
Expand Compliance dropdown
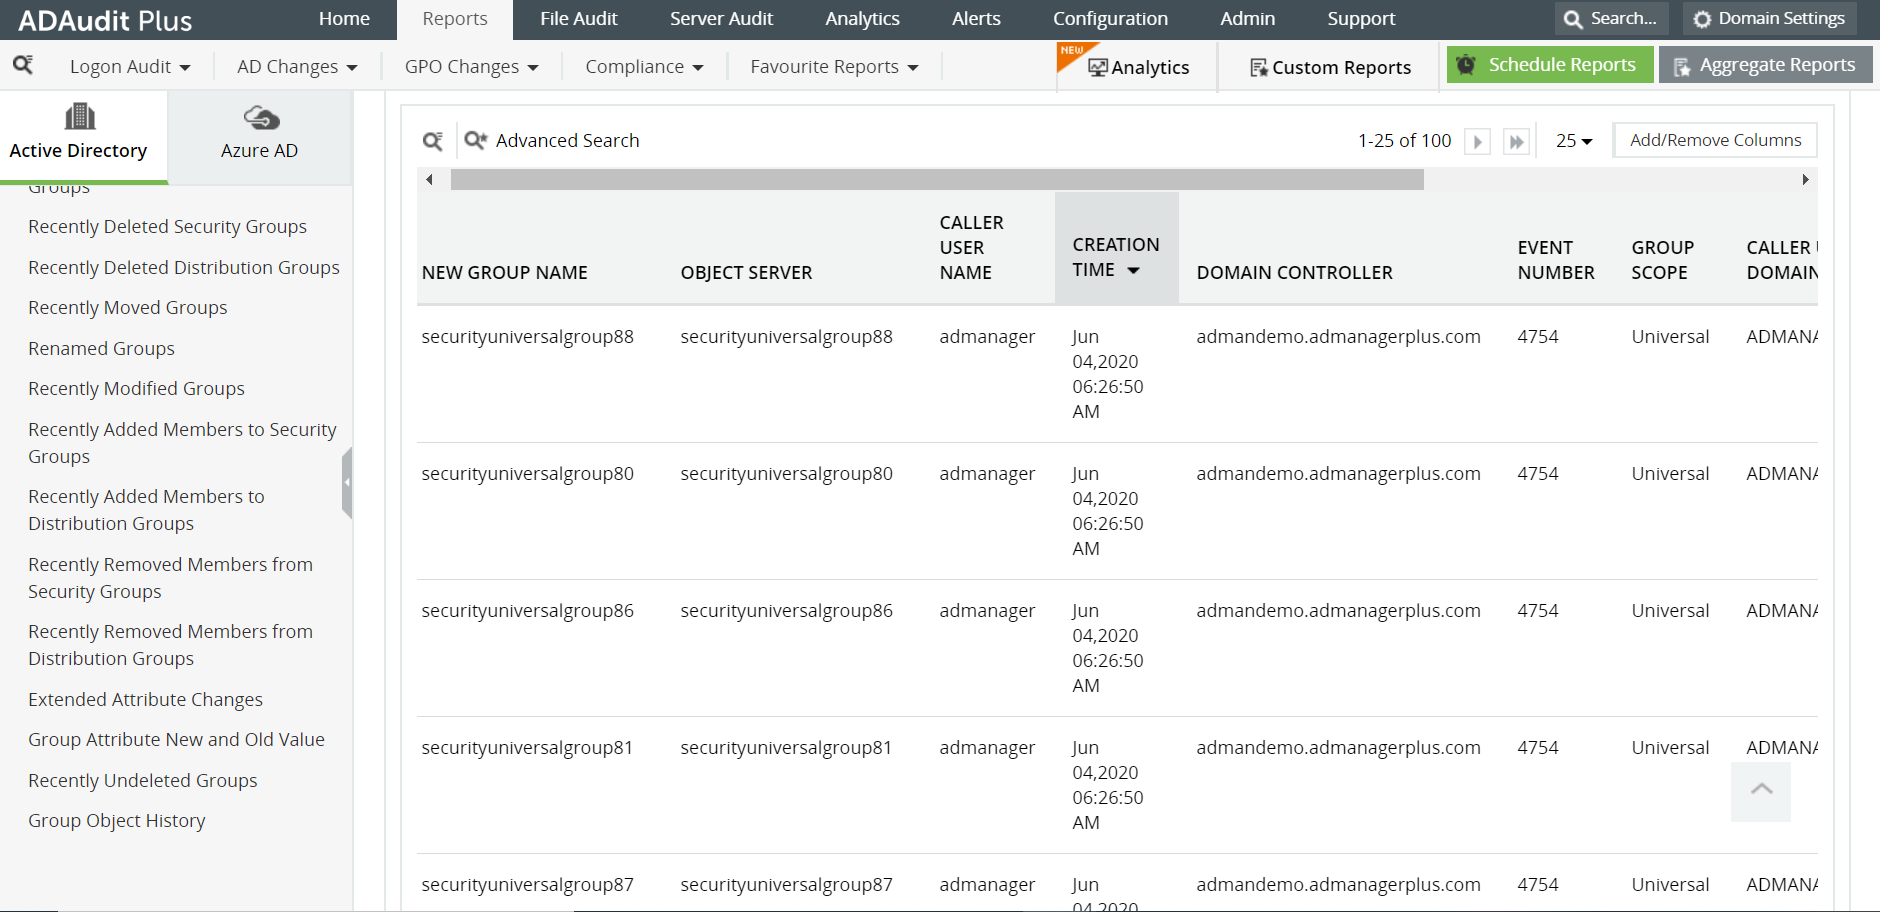(x=644, y=67)
